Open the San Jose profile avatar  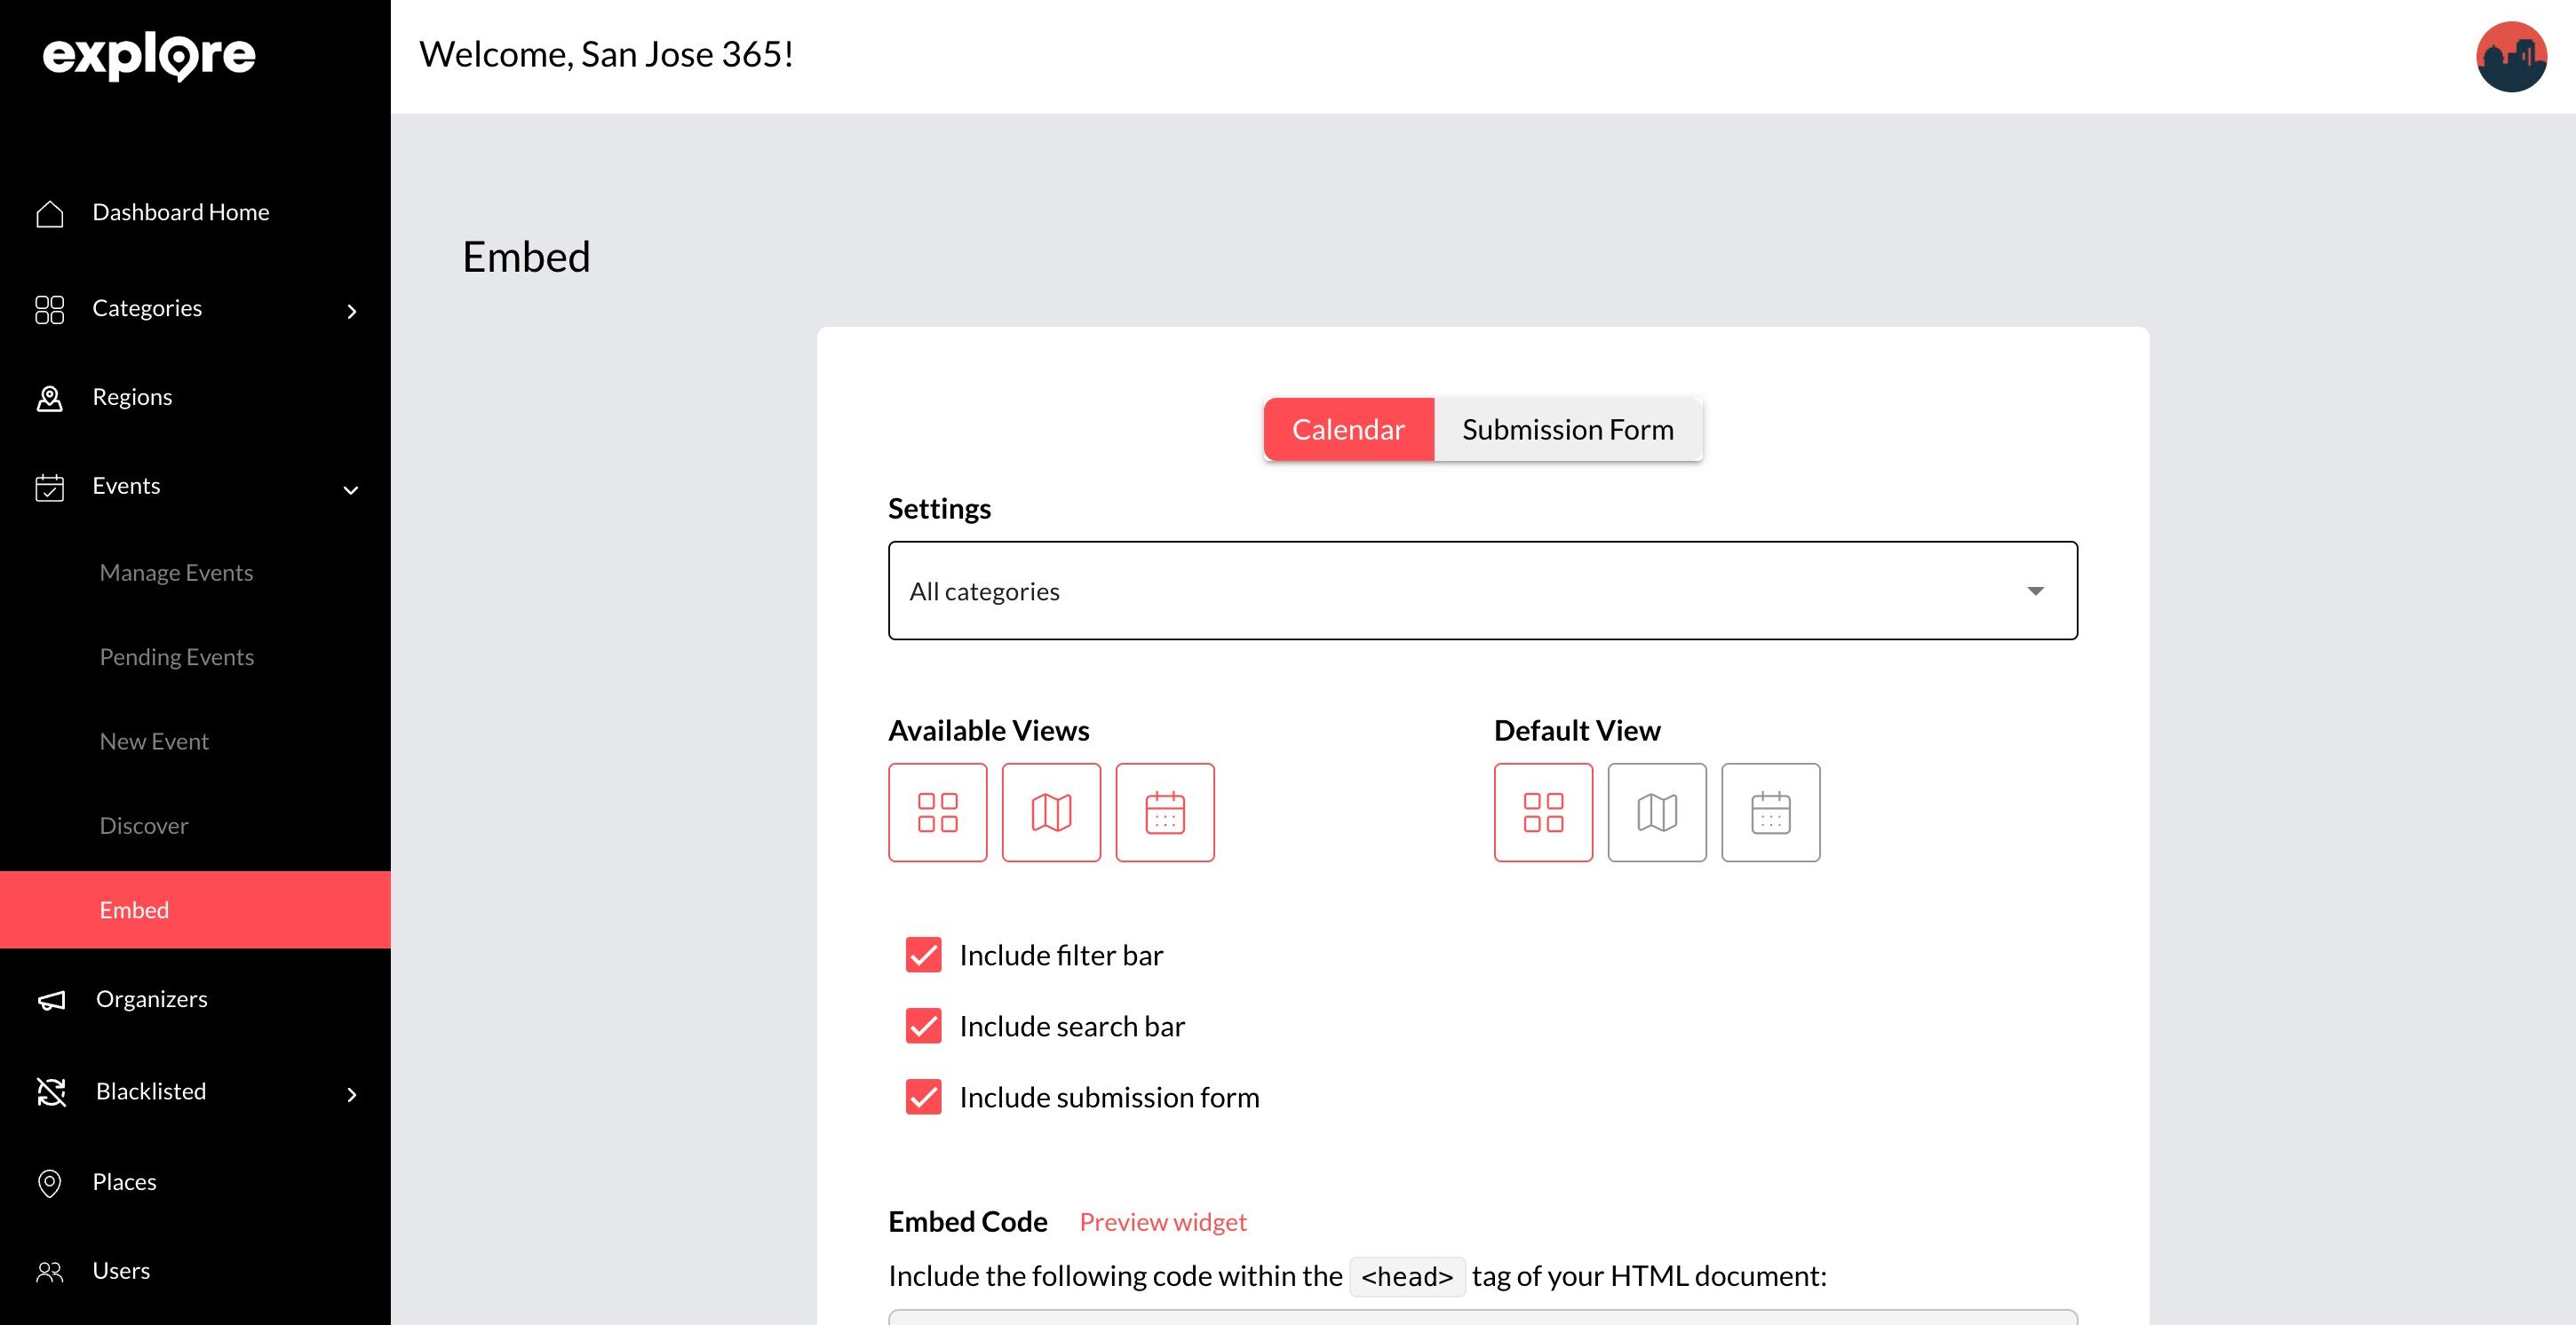2510,56
